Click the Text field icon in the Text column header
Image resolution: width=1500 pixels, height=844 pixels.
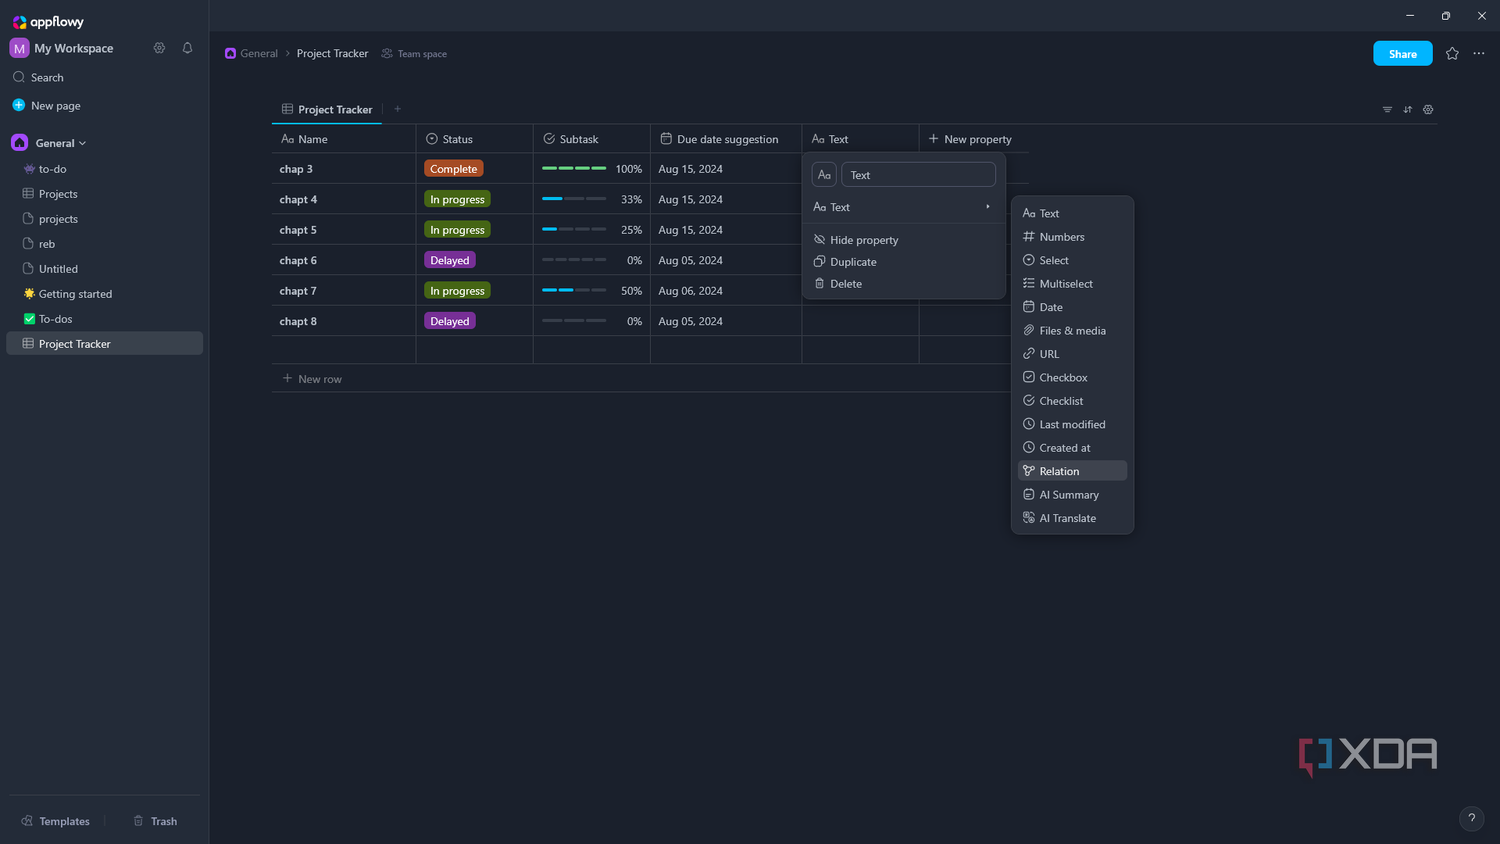click(x=818, y=139)
